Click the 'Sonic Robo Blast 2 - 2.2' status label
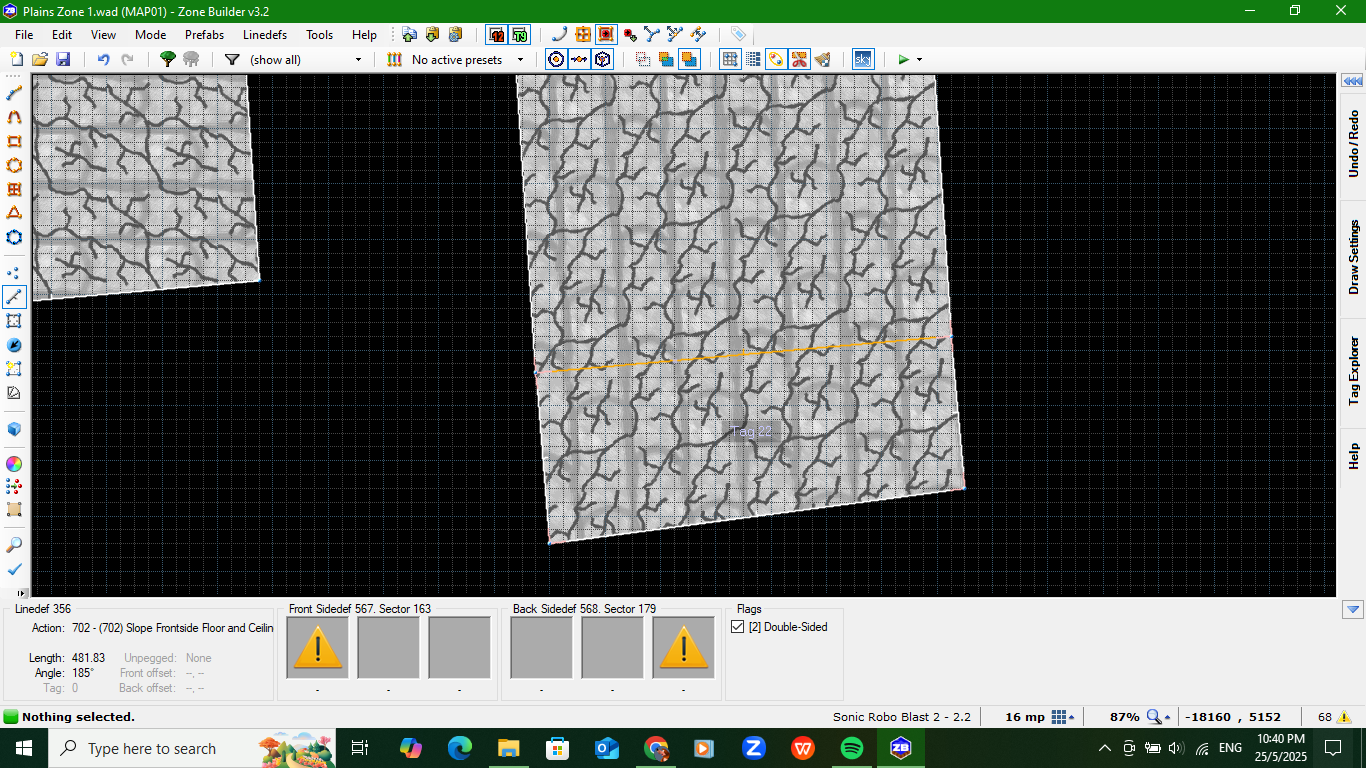Image resolution: width=1366 pixels, height=768 pixels. pos(901,717)
